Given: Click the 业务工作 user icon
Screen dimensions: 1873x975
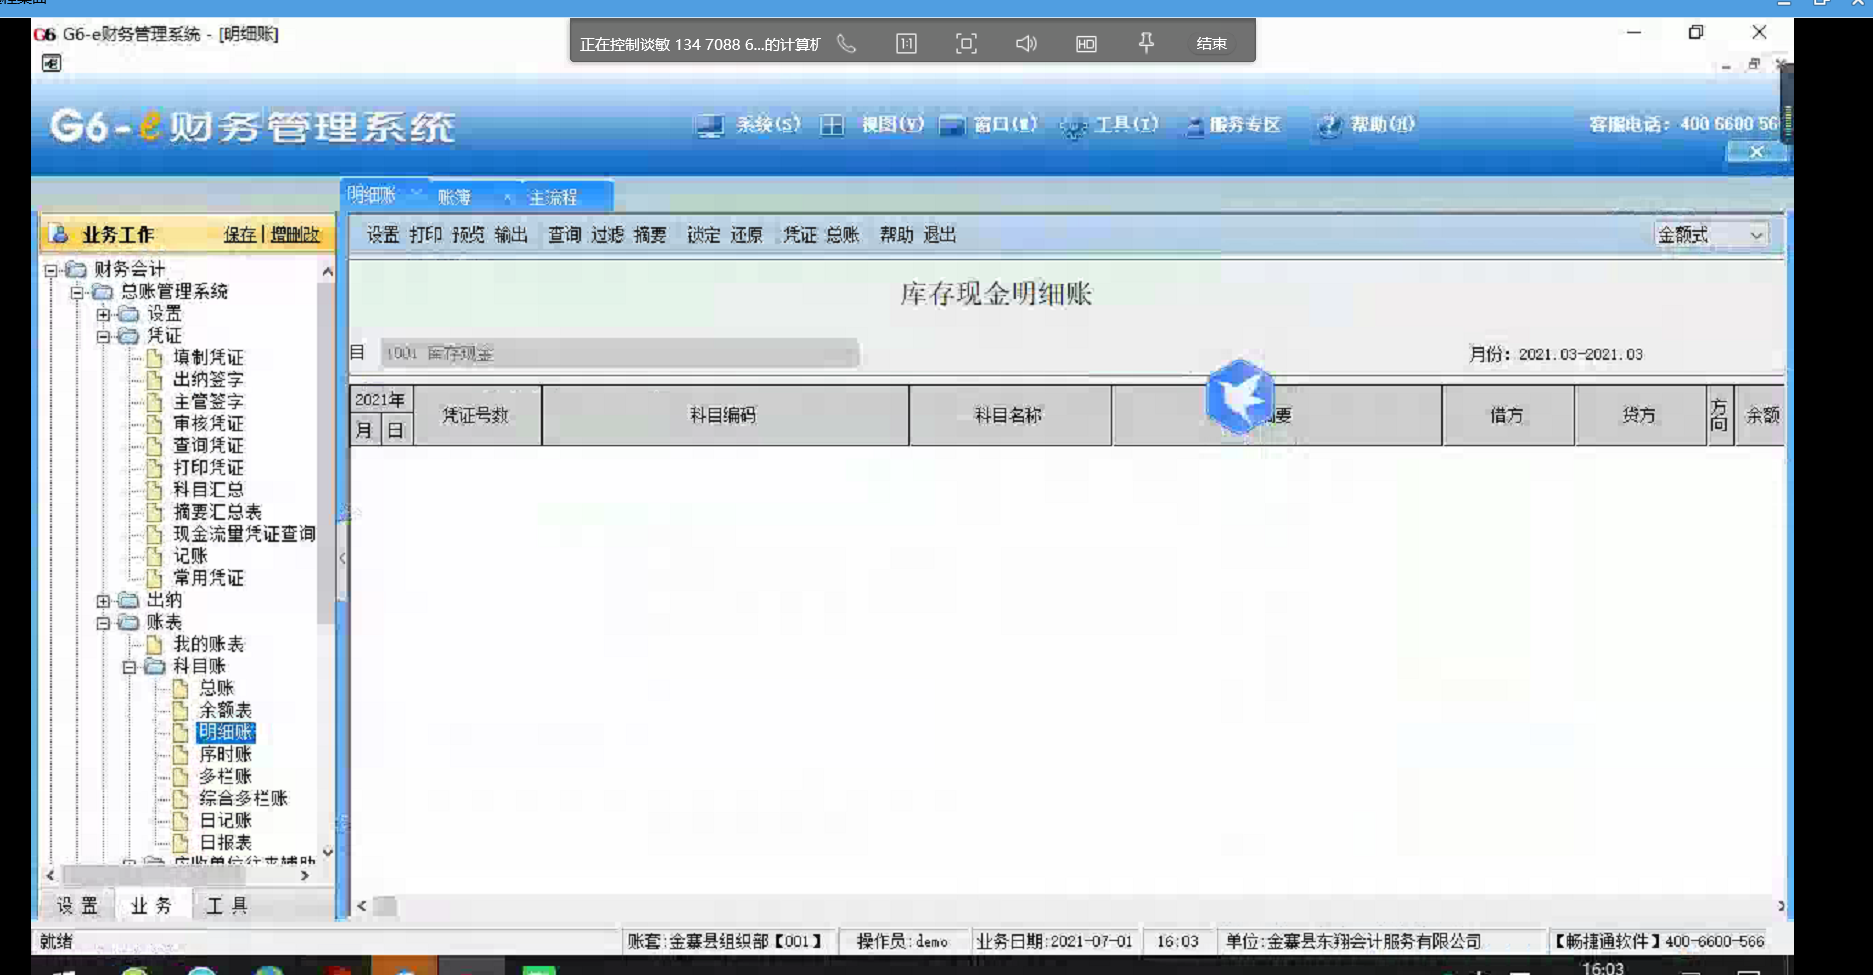Looking at the screenshot, I should coord(59,234).
